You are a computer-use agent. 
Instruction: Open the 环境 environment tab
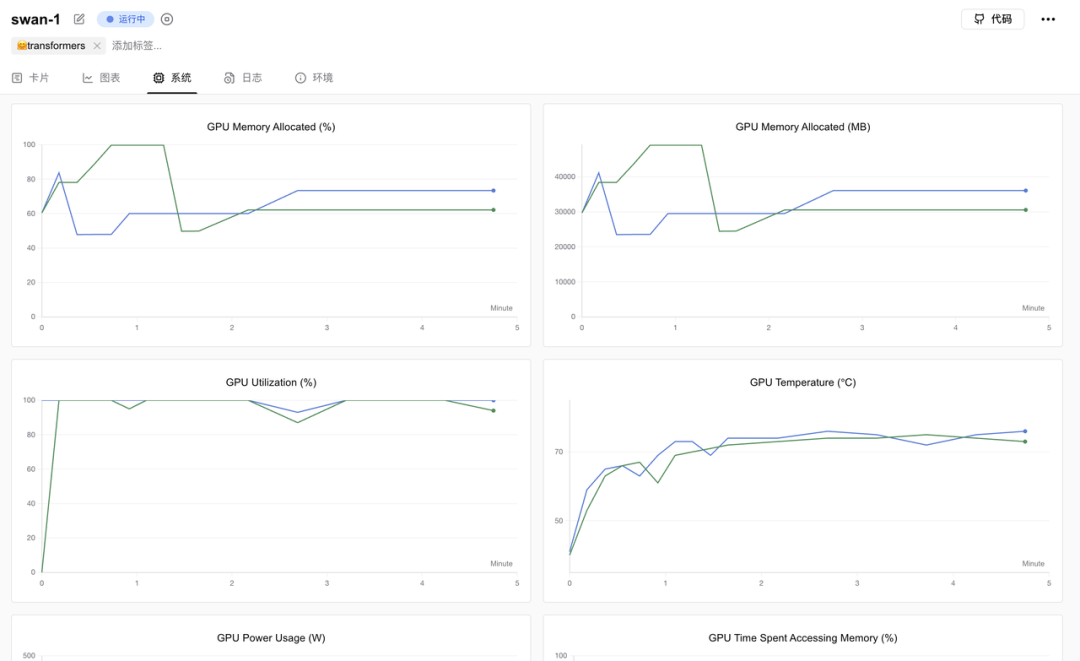click(314, 78)
